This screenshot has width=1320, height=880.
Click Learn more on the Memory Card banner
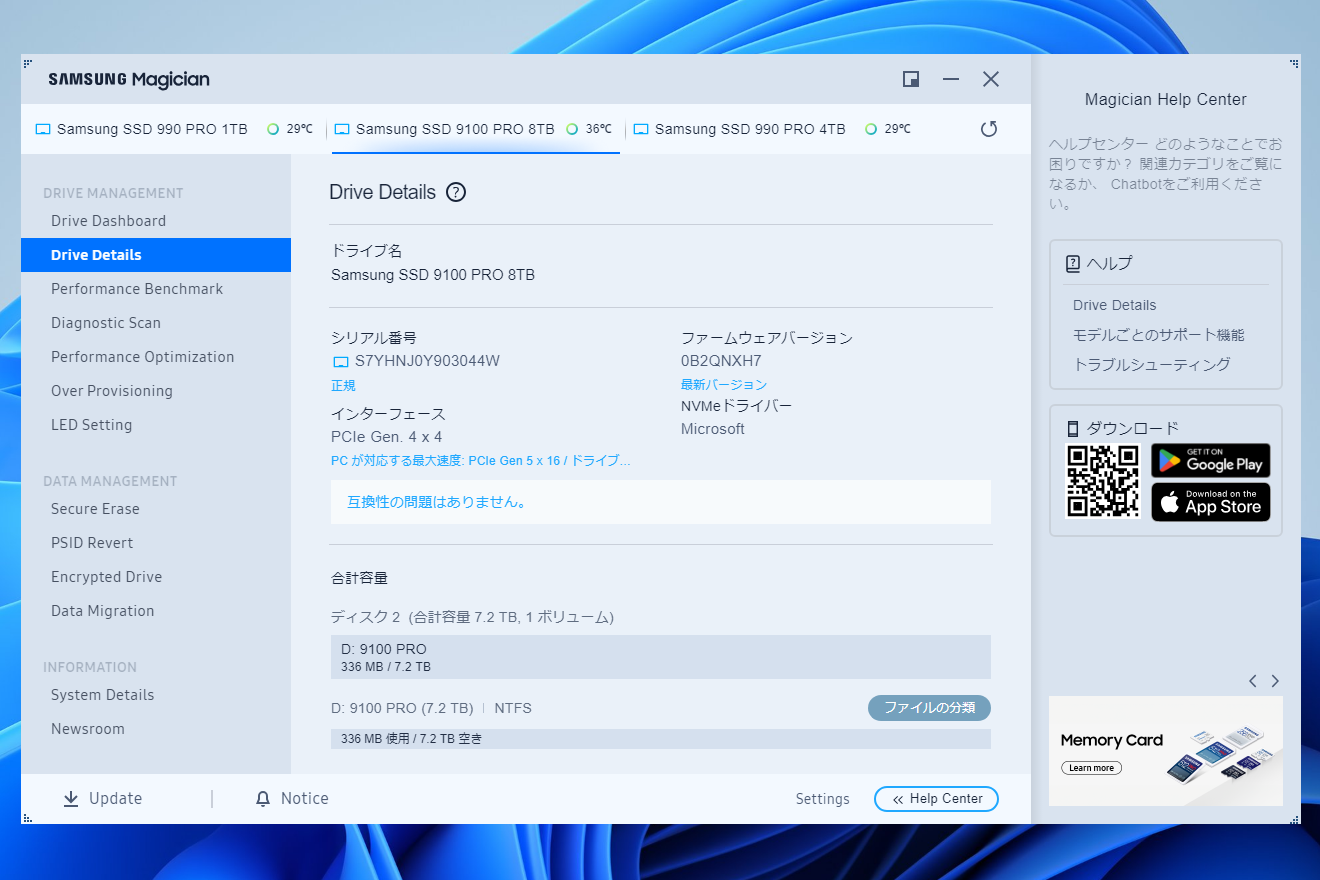pos(1091,767)
